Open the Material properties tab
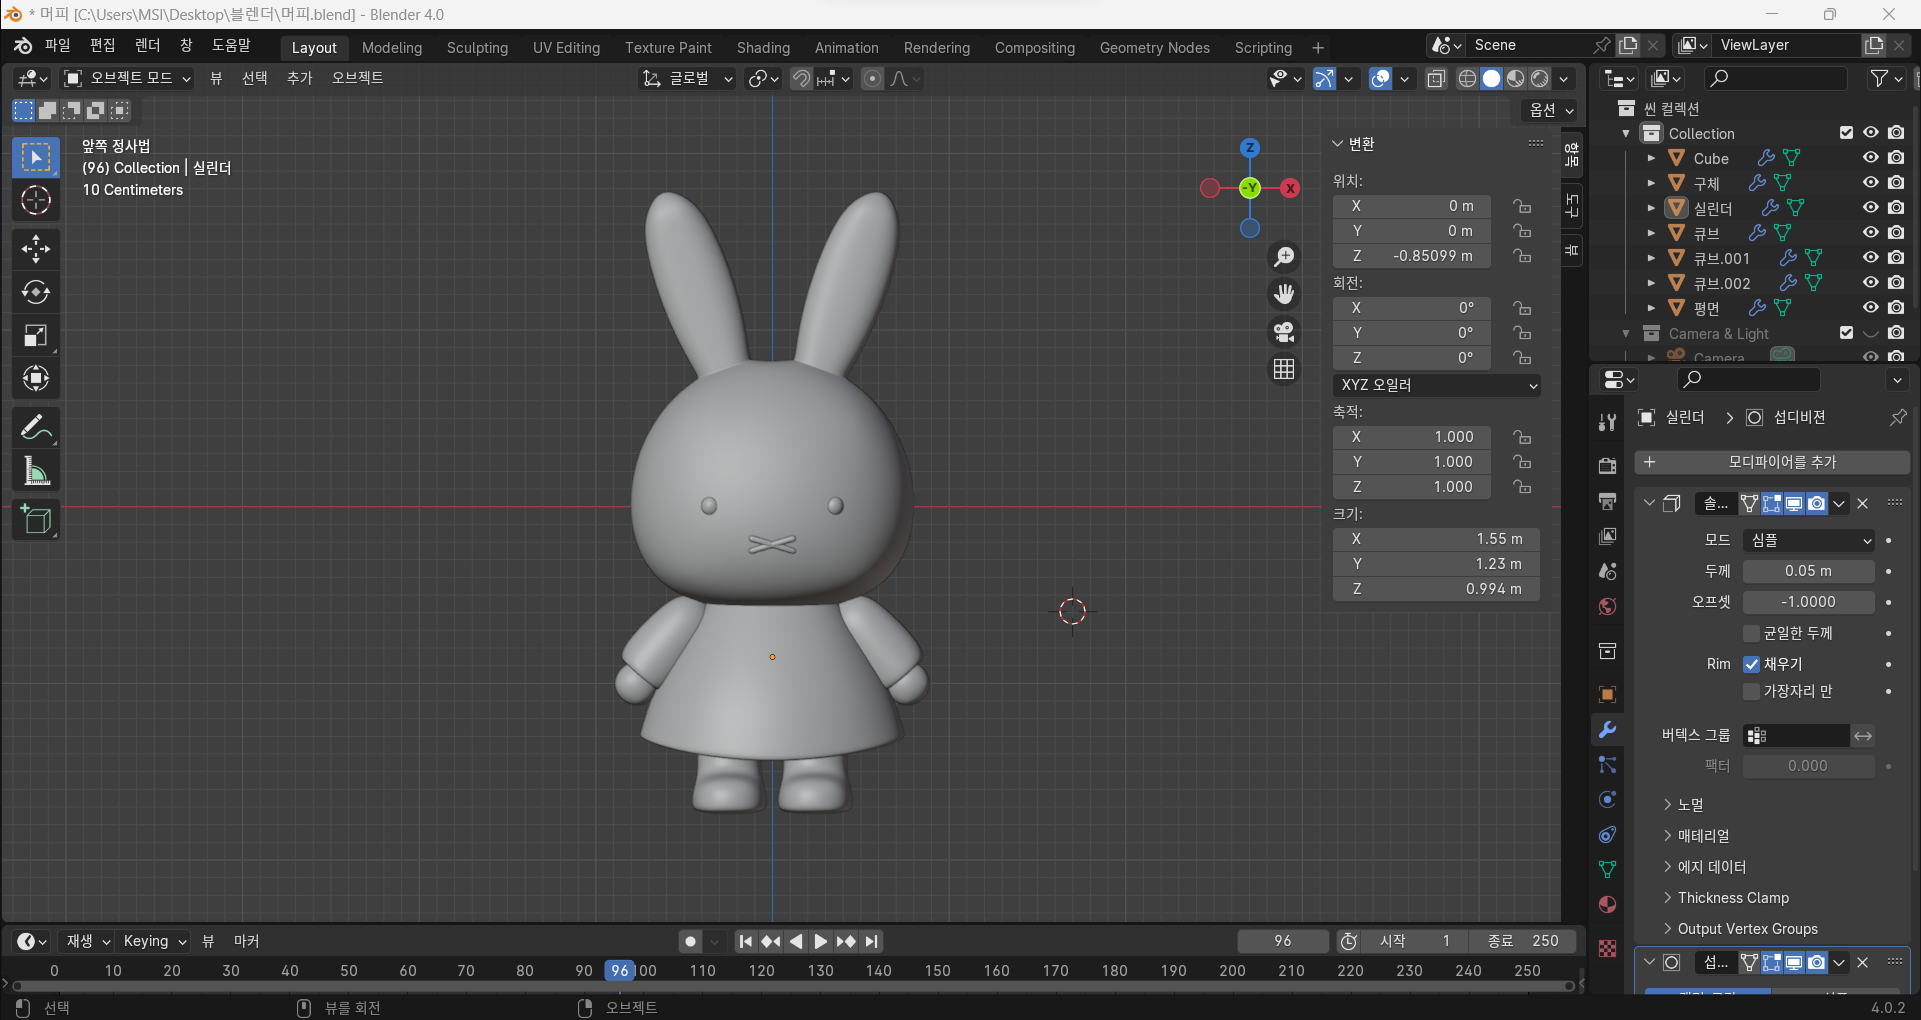Image resolution: width=1921 pixels, height=1020 pixels. [1607, 905]
